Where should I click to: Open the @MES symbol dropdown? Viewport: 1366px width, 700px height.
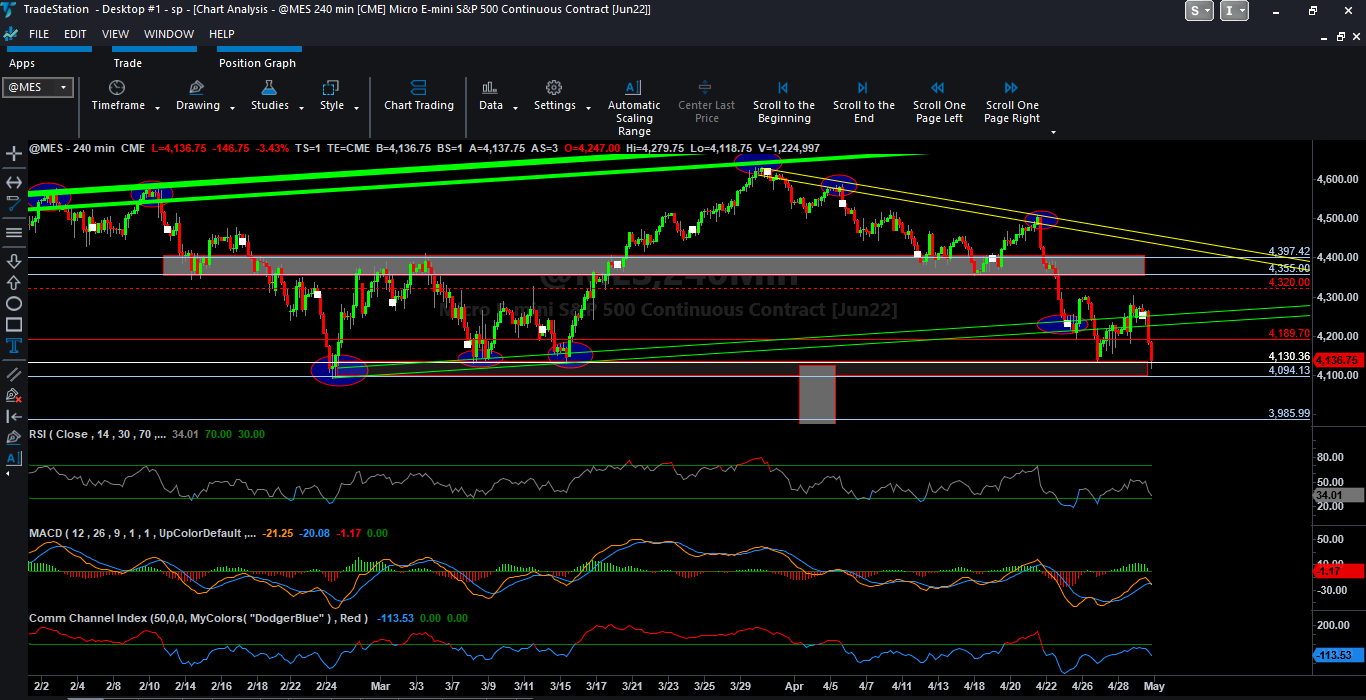64,87
